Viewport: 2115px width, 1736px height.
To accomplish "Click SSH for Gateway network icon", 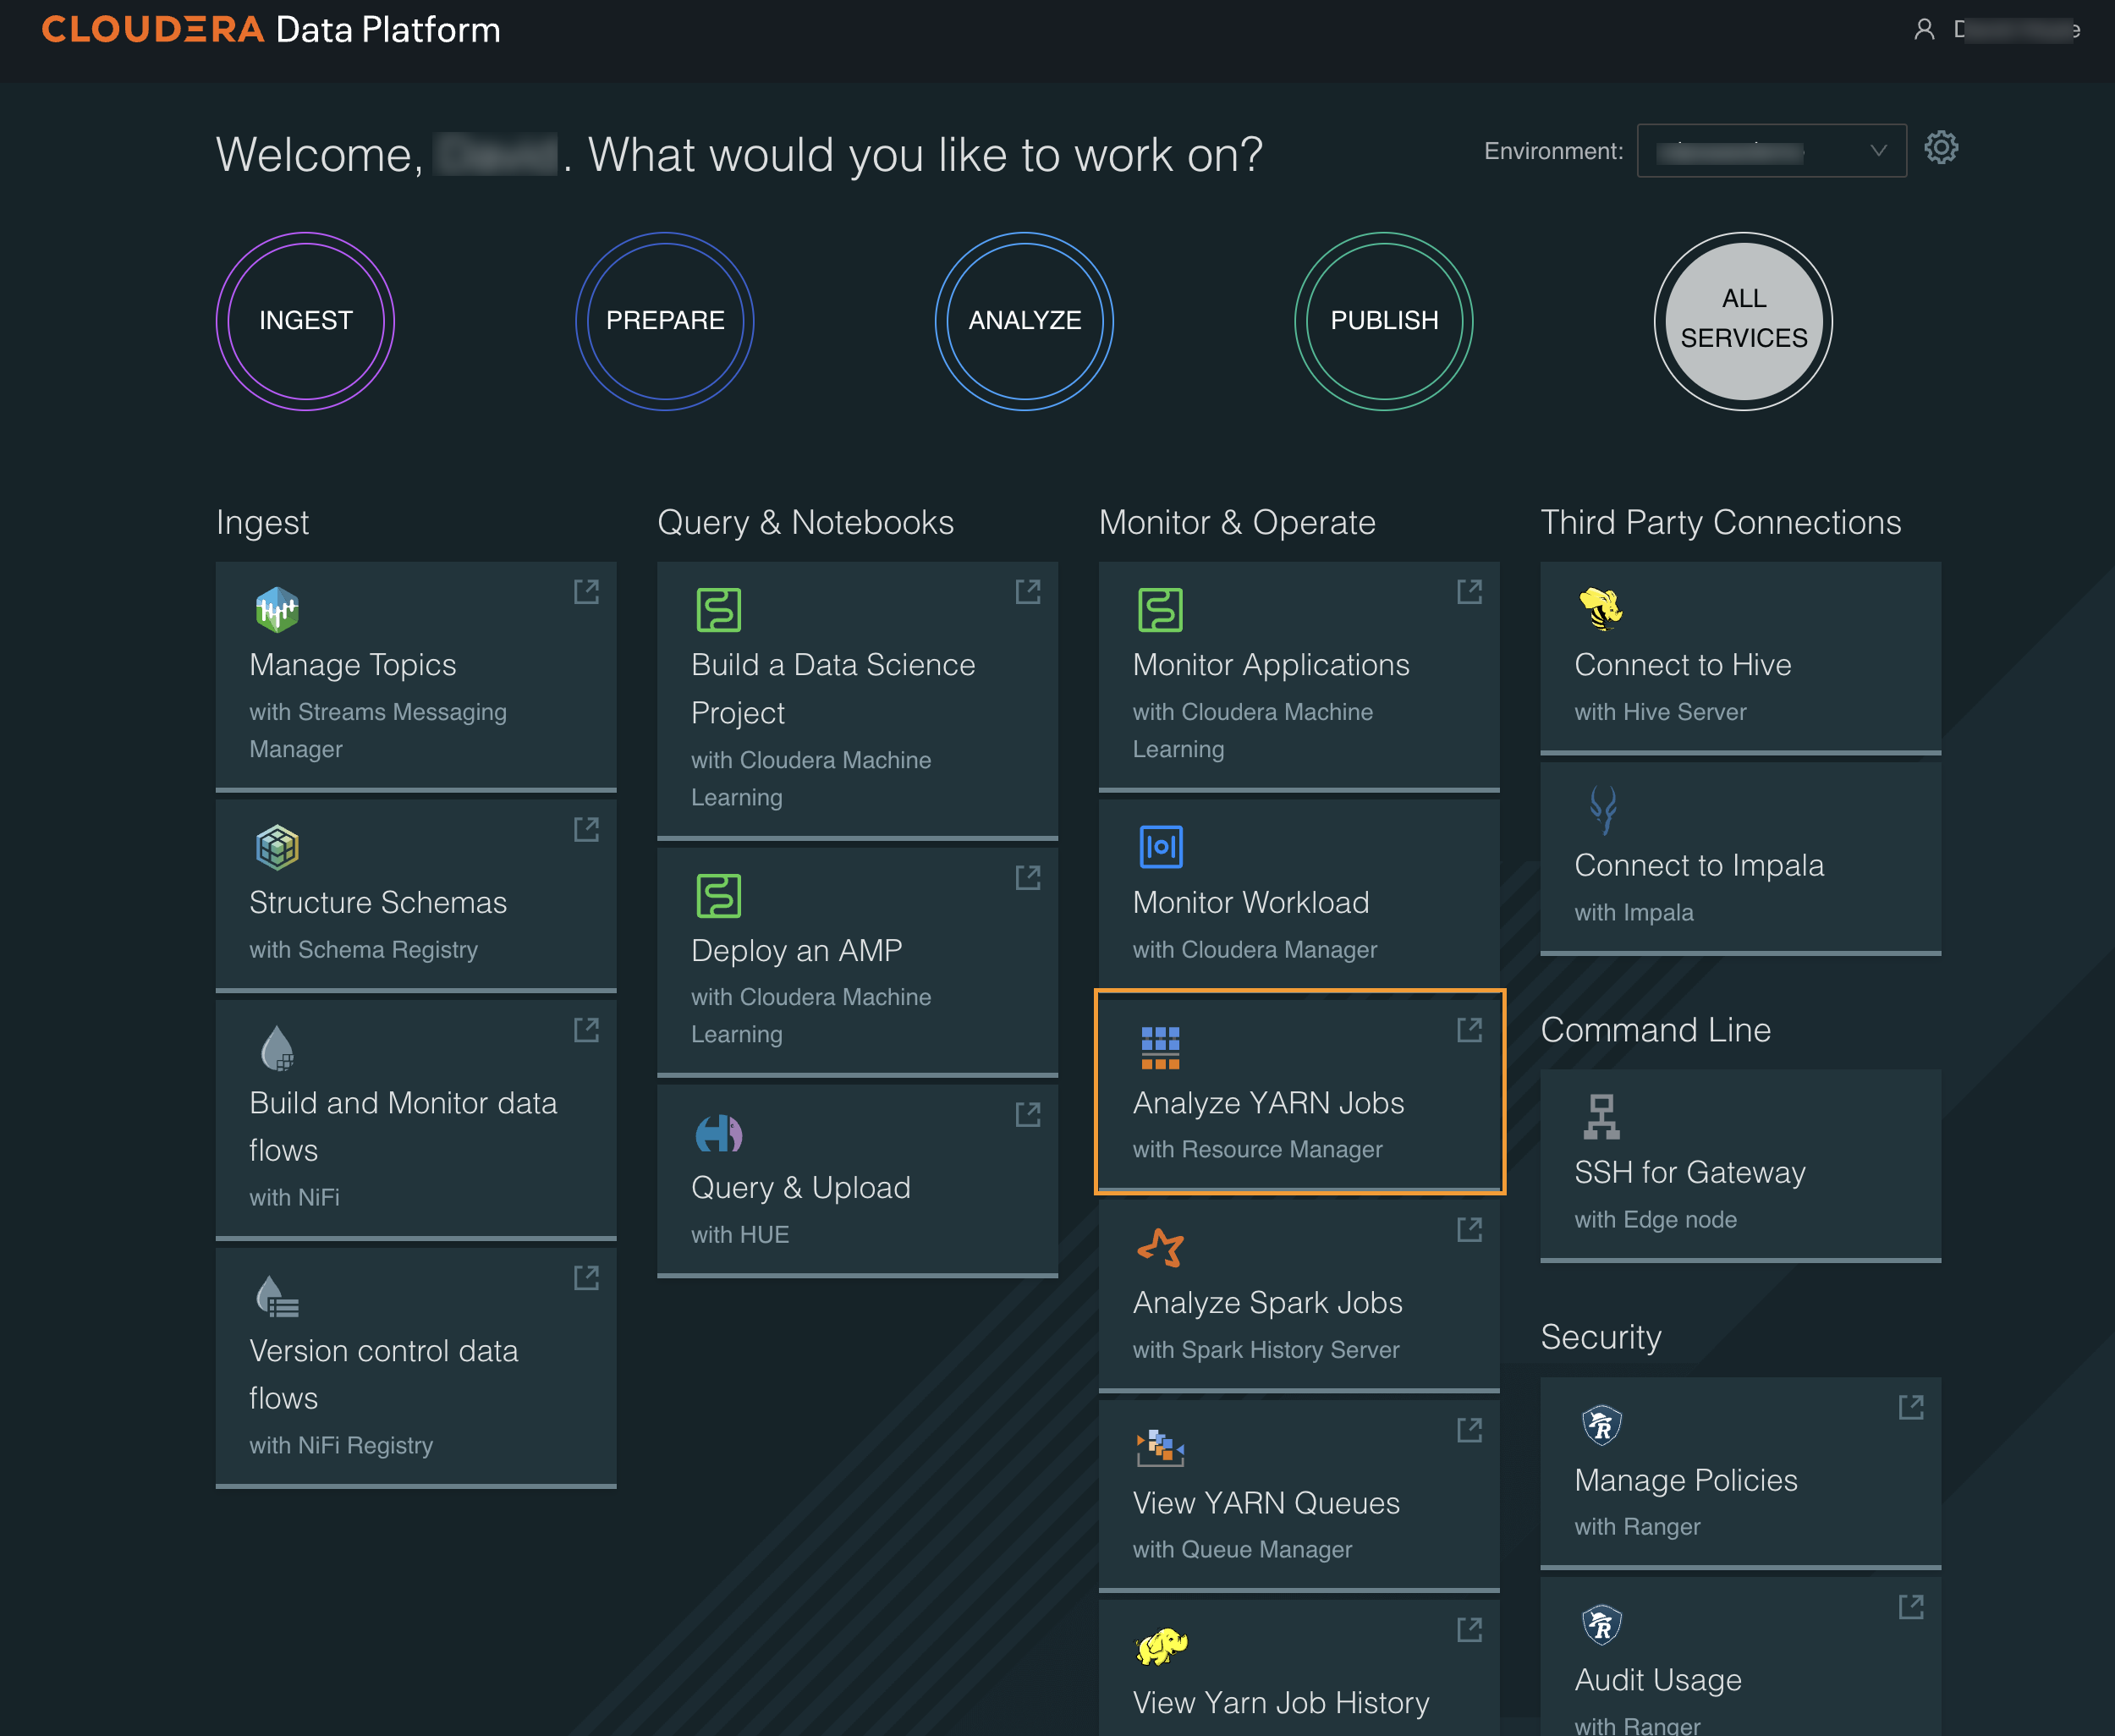I will [1601, 1117].
